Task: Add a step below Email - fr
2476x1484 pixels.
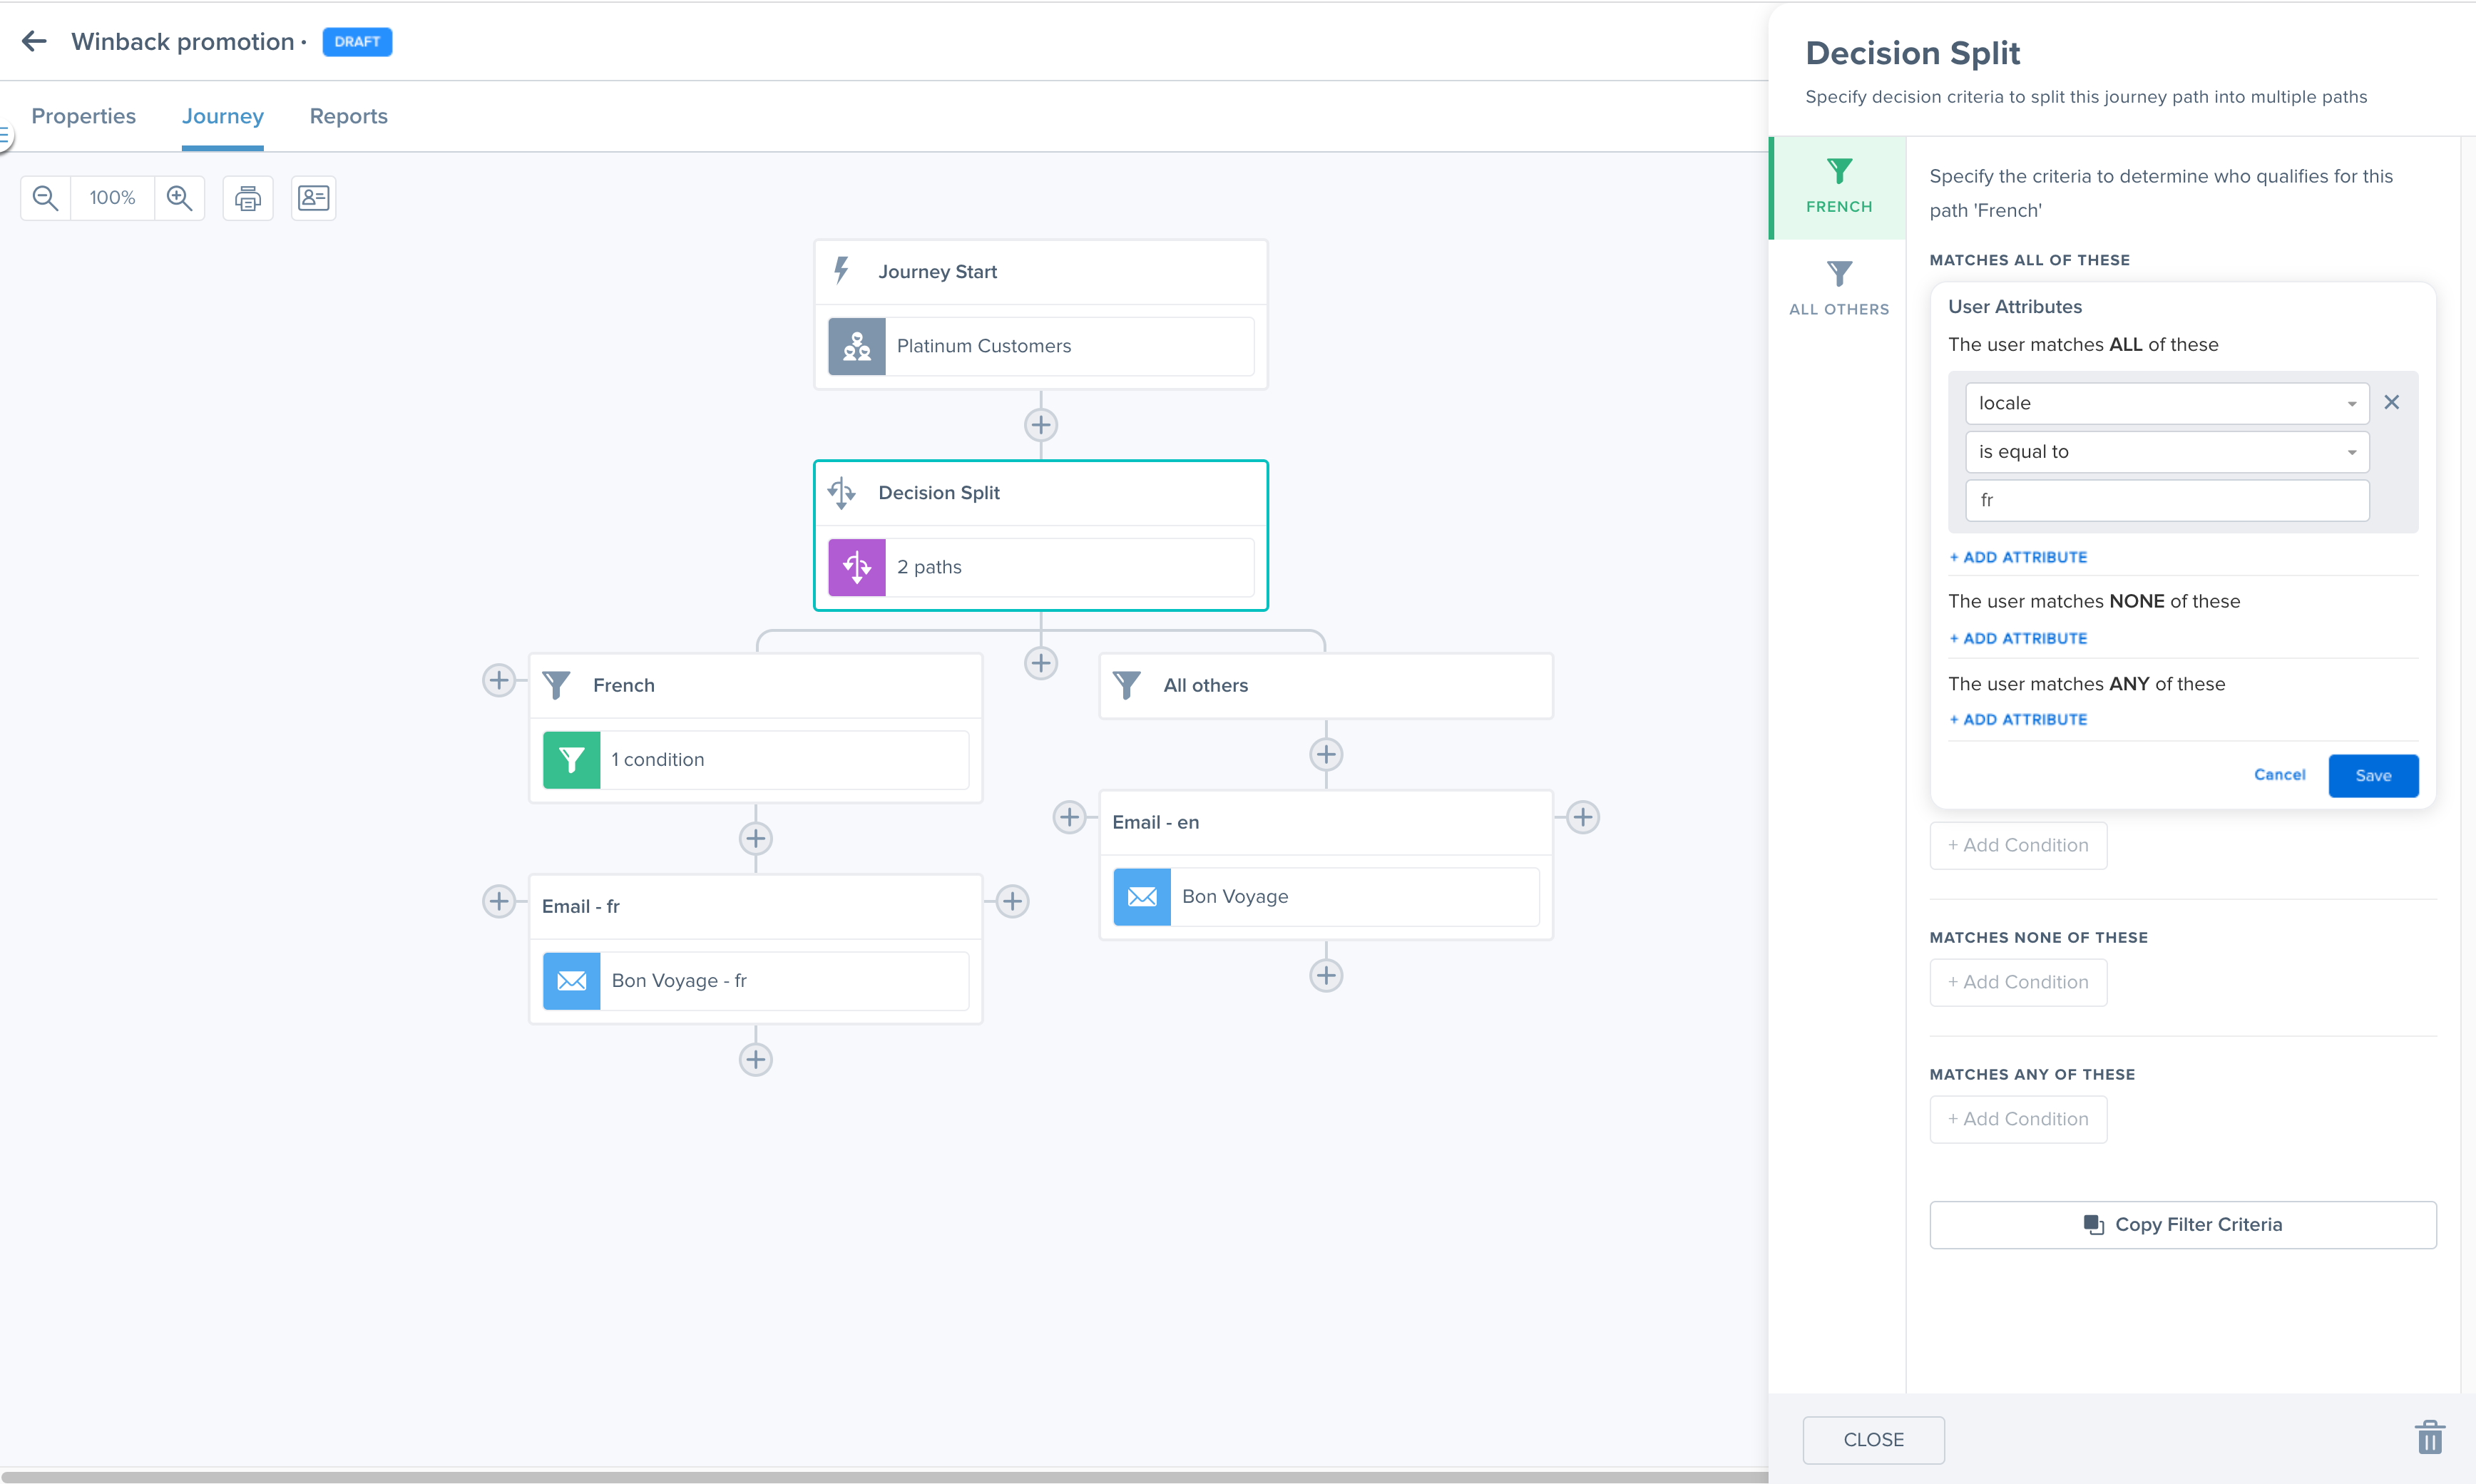Action: coord(755,1059)
